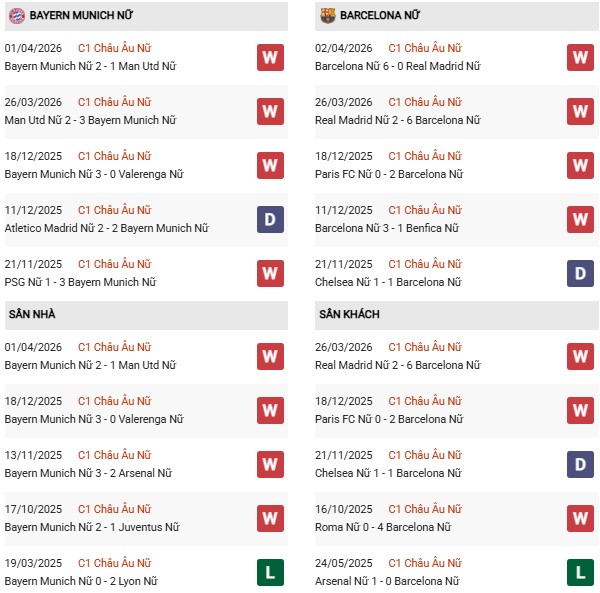Click D badge for Atletico Madrid vs Bayern
The image size is (600, 593).
click(269, 219)
